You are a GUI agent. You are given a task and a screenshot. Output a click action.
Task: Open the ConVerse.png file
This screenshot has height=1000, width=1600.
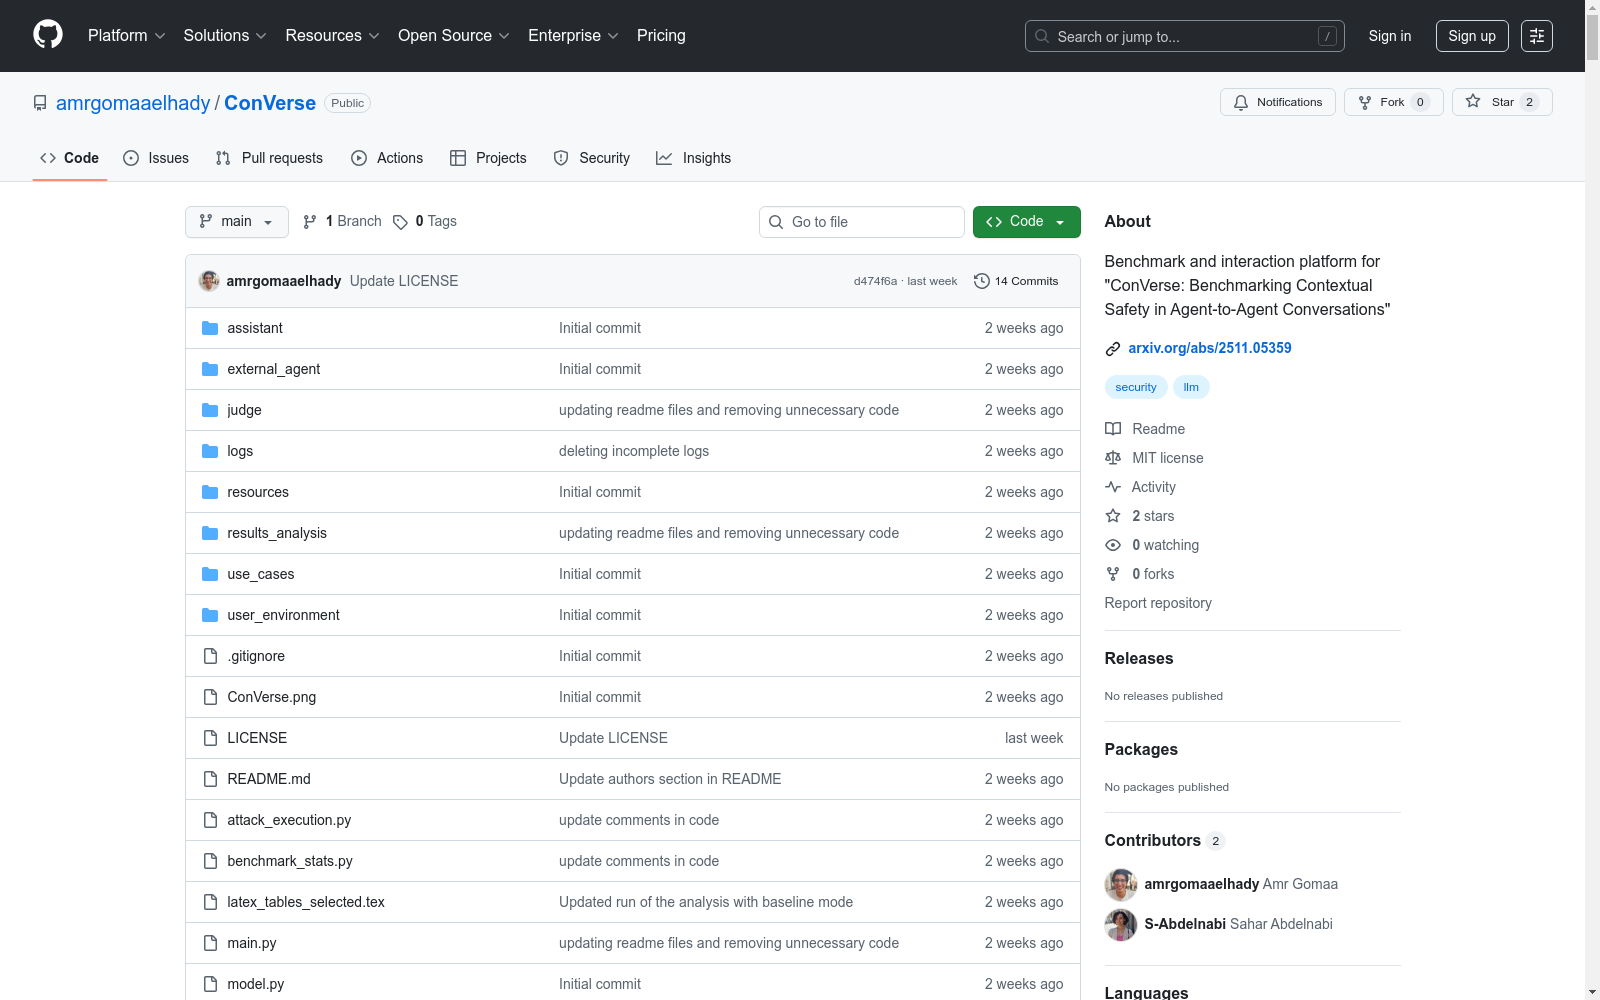(x=272, y=697)
